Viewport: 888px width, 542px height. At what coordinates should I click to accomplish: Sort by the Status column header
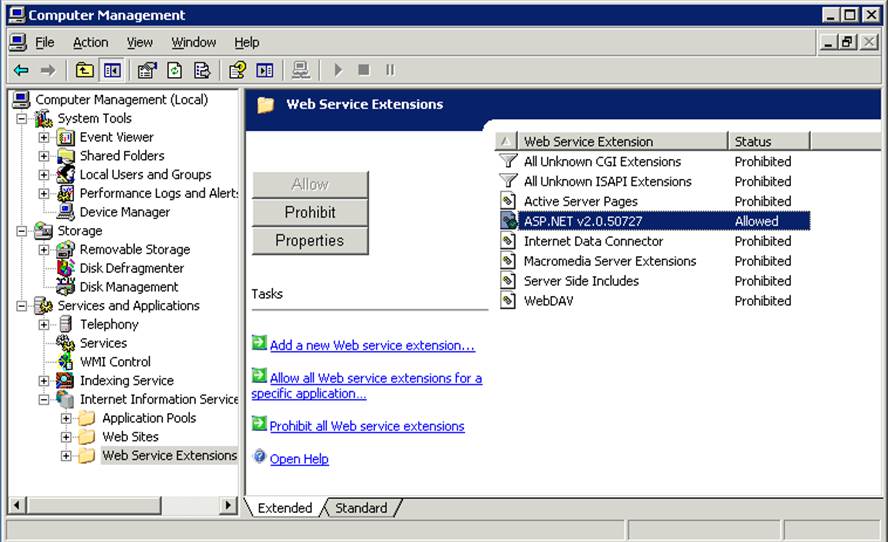point(768,141)
